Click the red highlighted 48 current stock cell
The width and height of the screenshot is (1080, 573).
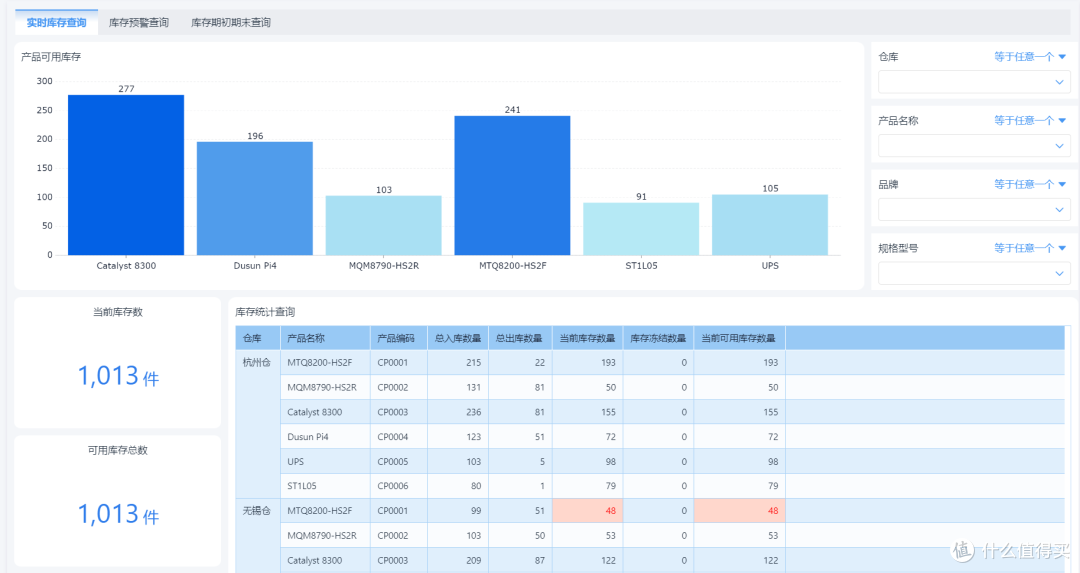coord(588,511)
